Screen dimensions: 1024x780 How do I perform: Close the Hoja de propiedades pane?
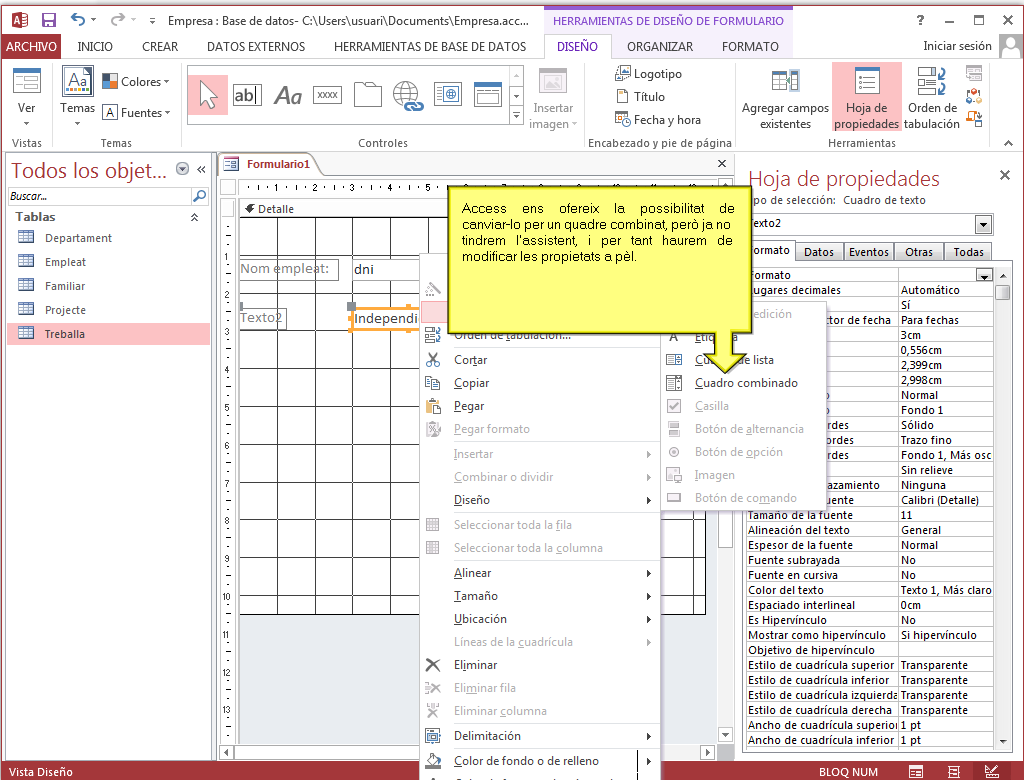(1004, 175)
